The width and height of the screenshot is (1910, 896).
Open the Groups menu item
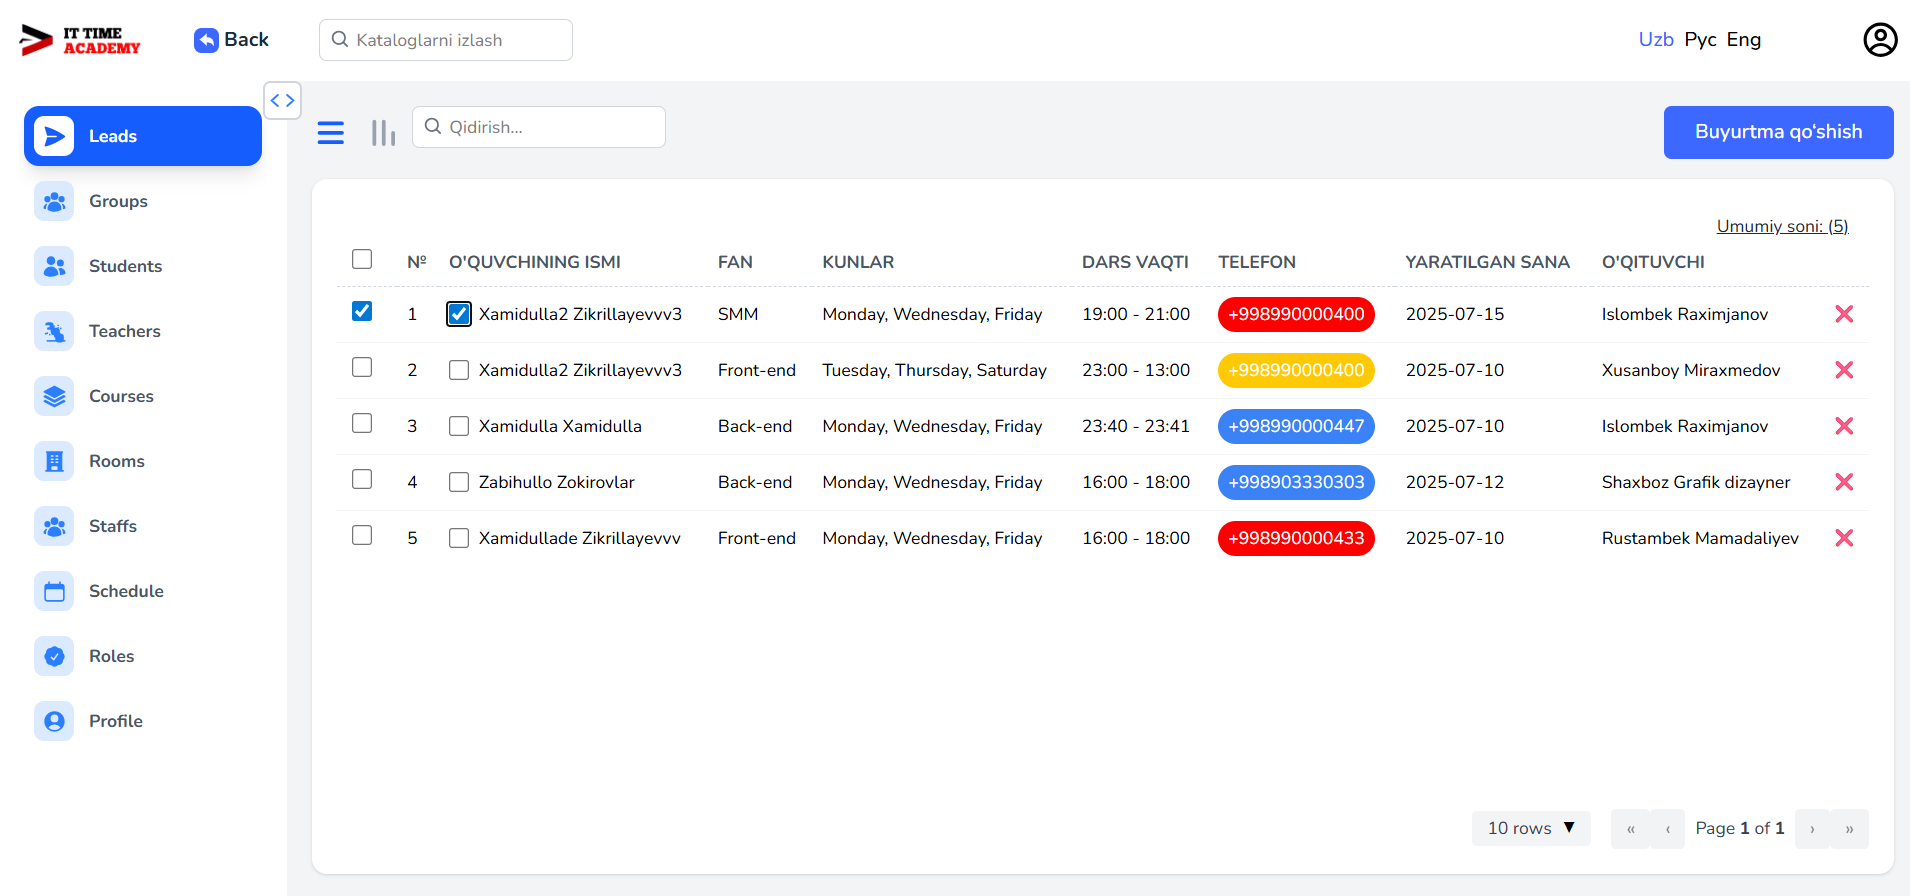(118, 201)
